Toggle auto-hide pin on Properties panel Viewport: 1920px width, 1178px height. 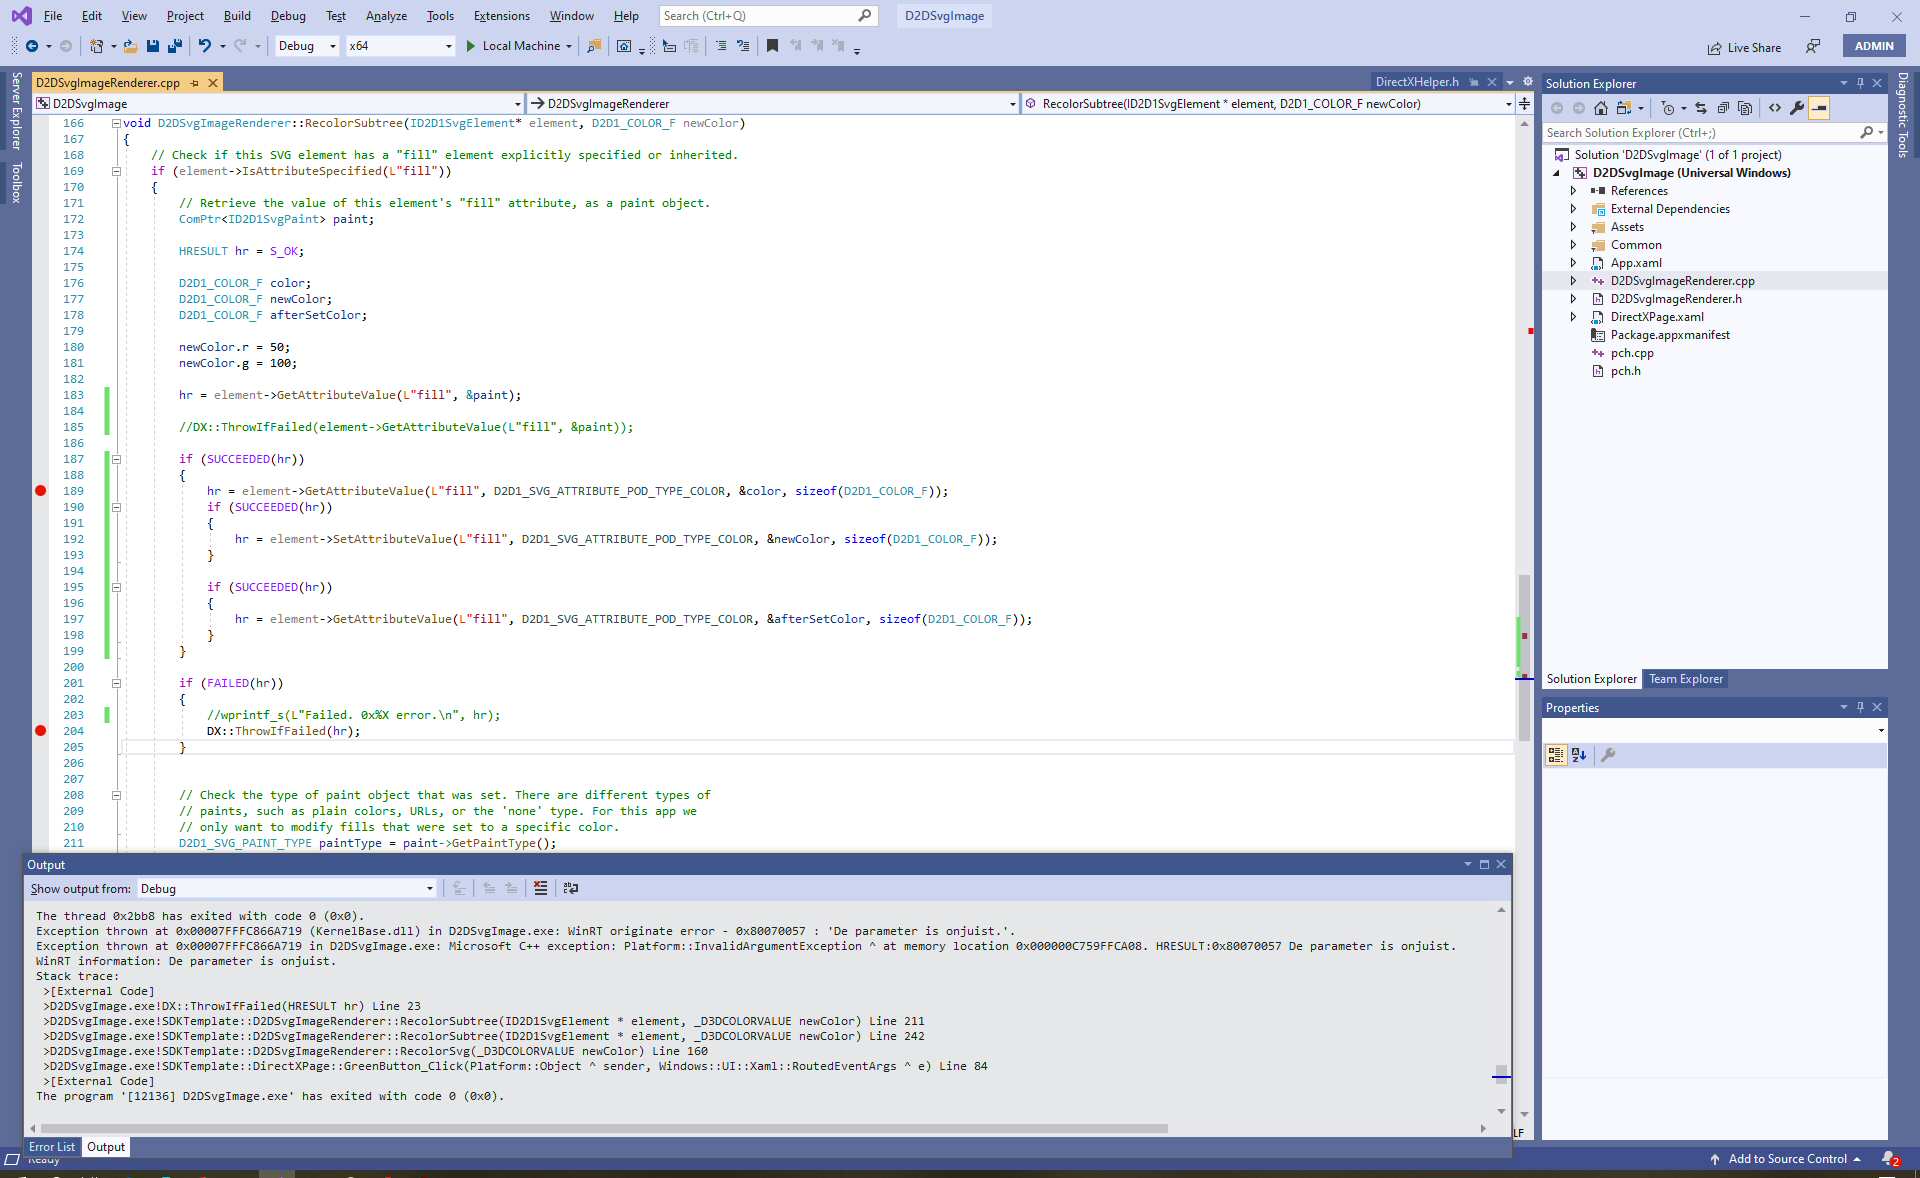[1860, 707]
